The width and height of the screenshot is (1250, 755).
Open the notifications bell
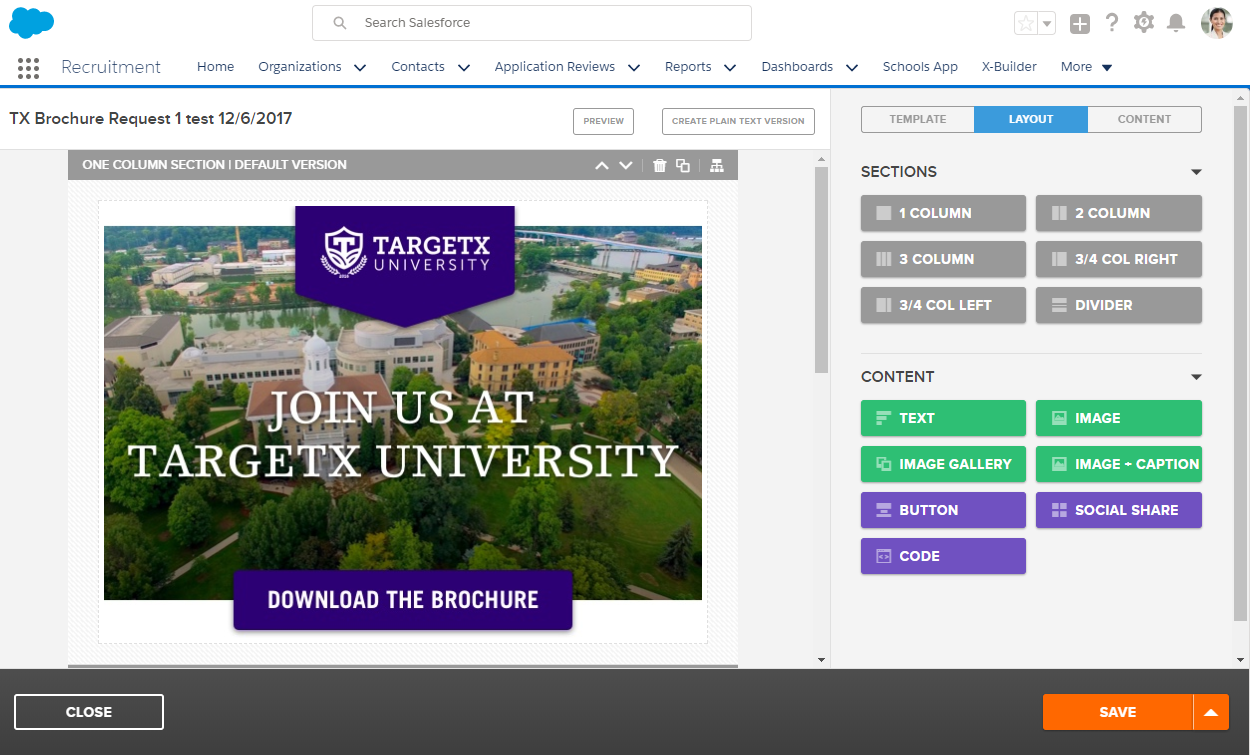pyautogui.click(x=1176, y=23)
